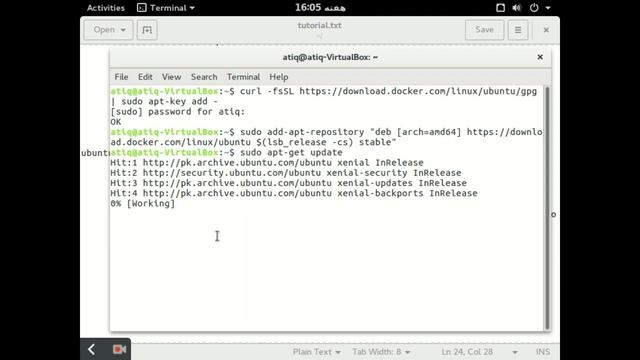Open the Terminal app menu in top bar

click(166, 8)
